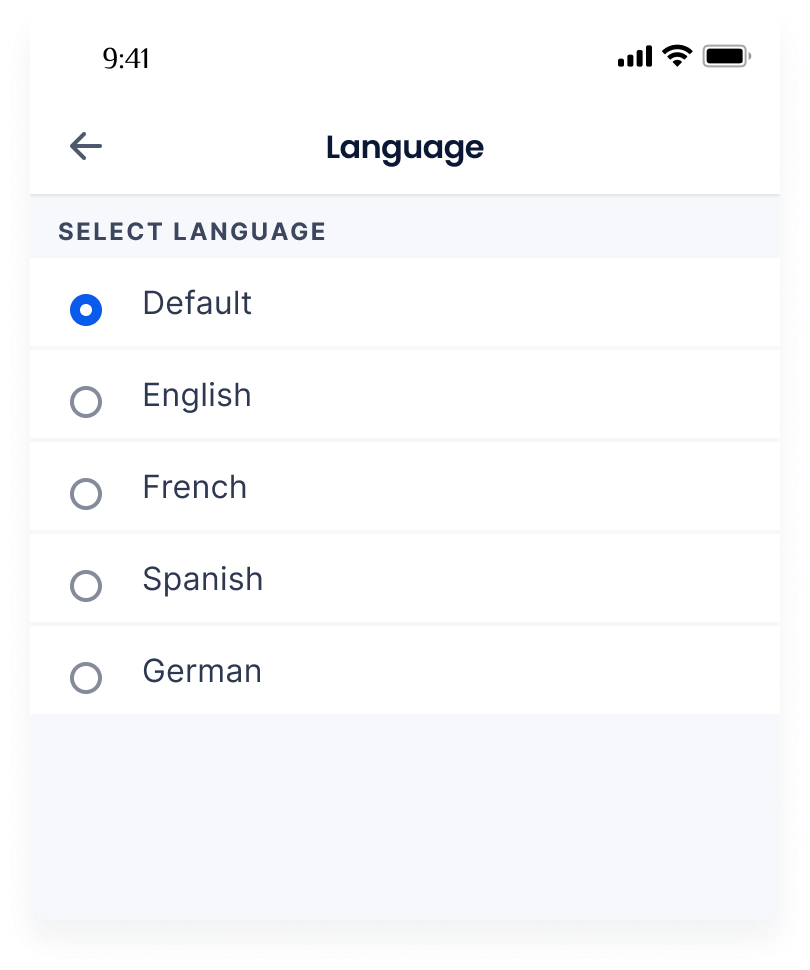This screenshot has height=970, width=810.
Task: Choose the French radio button
Action: click(x=88, y=494)
